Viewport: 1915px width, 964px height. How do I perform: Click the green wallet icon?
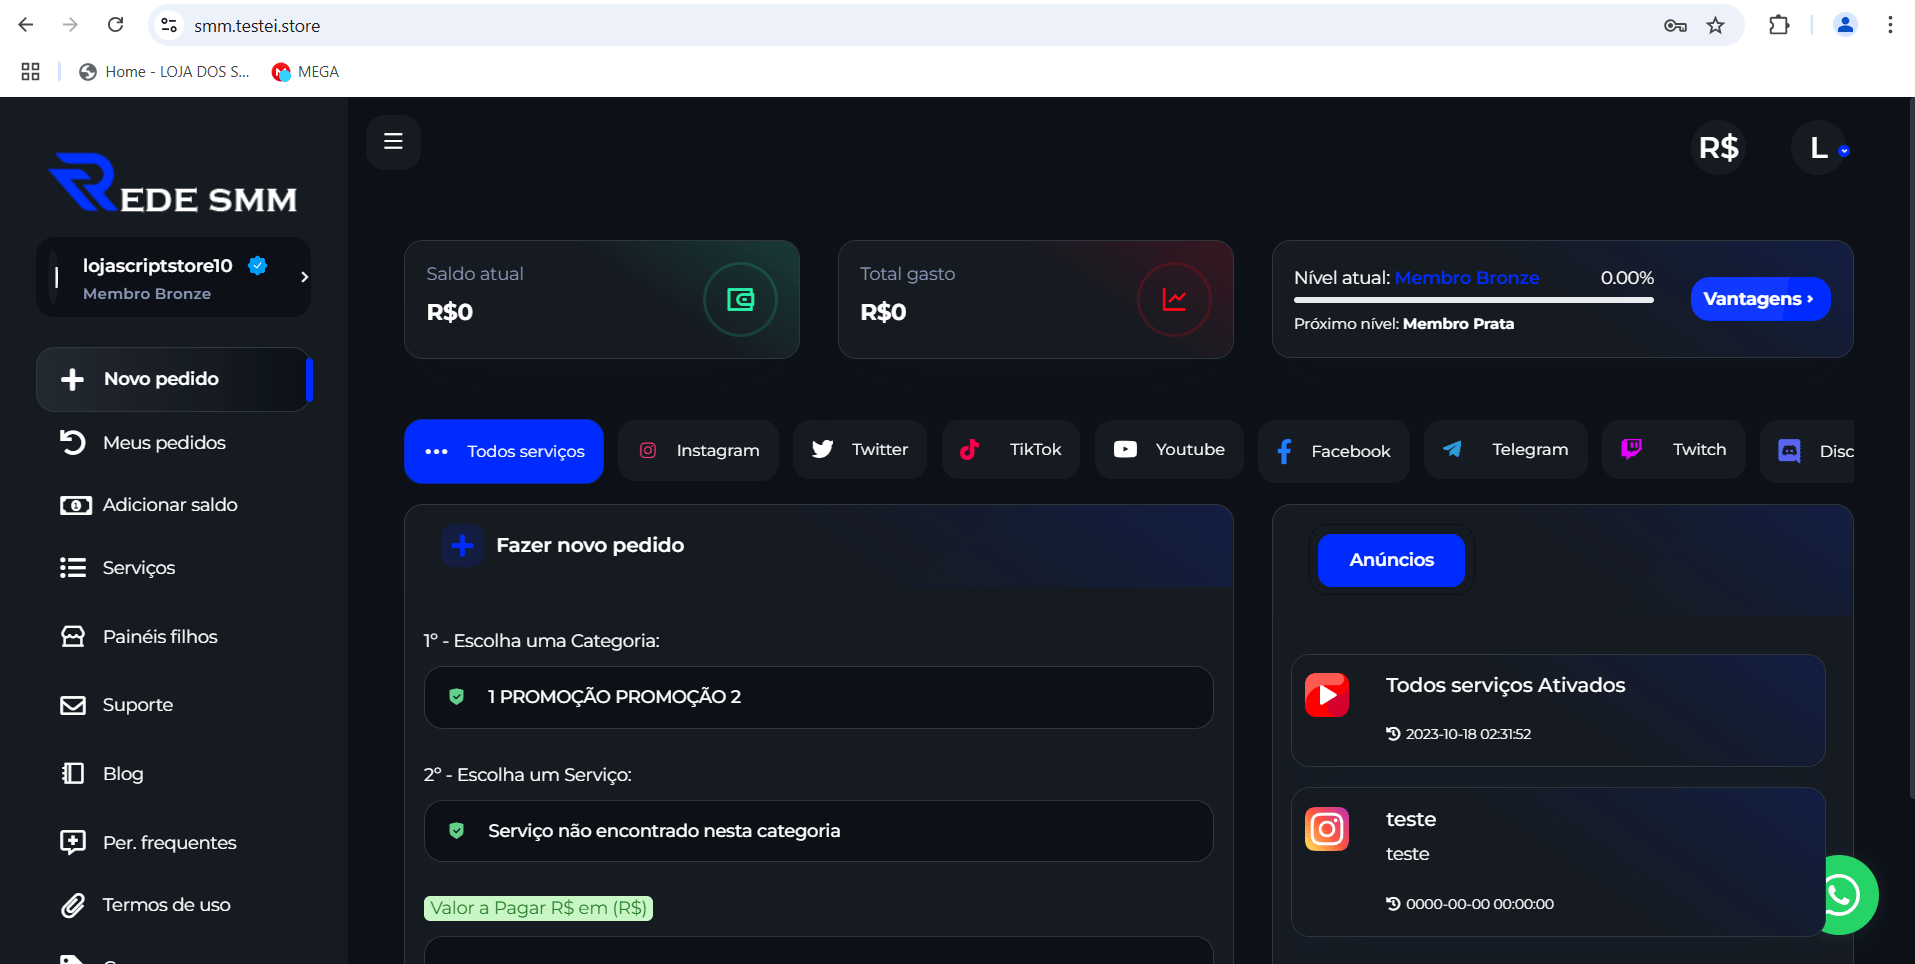point(740,299)
